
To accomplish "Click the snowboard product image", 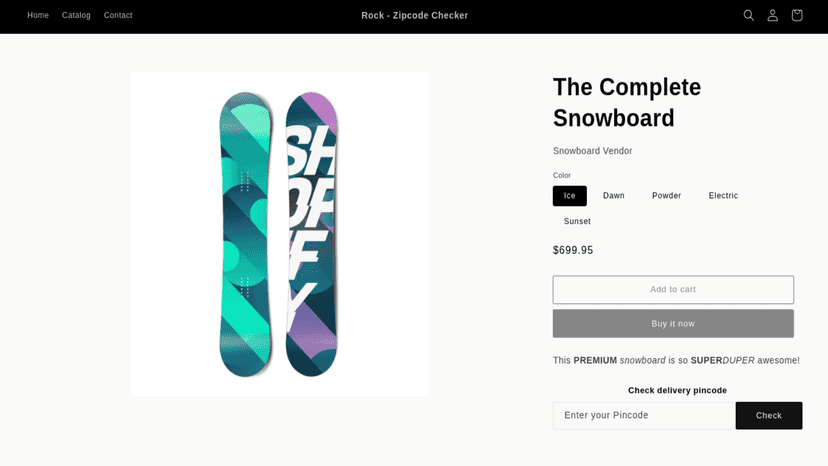I will coord(279,234).
